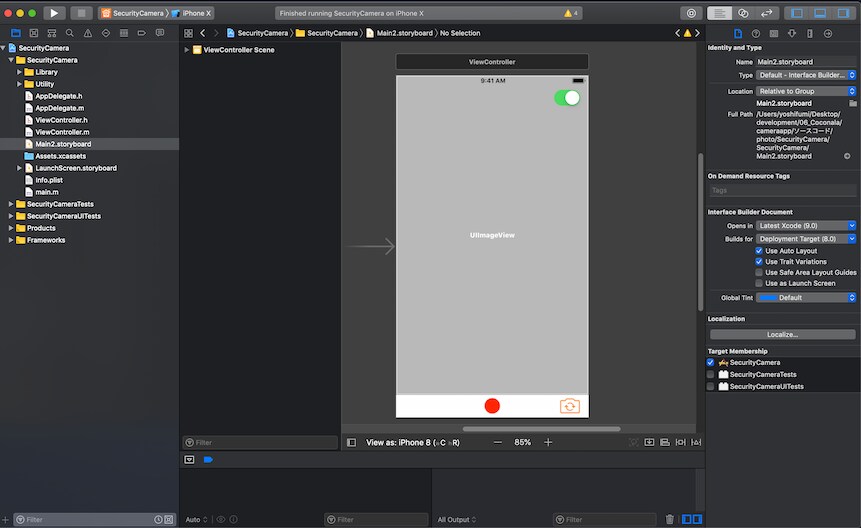Click View as: iPhone 8 device bar
This screenshot has height=528, width=861.
(x=413, y=442)
